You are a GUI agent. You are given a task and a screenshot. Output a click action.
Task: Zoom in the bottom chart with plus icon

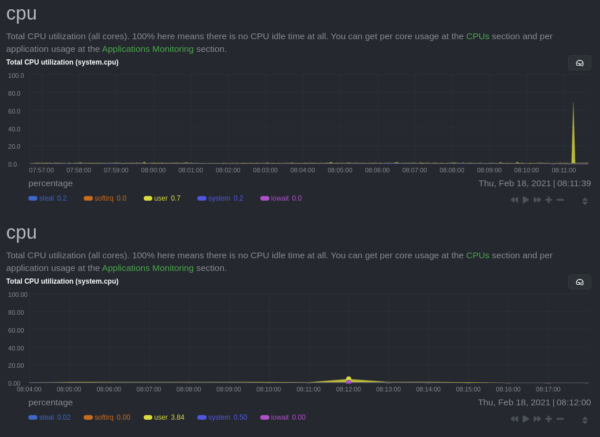point(548,418)
